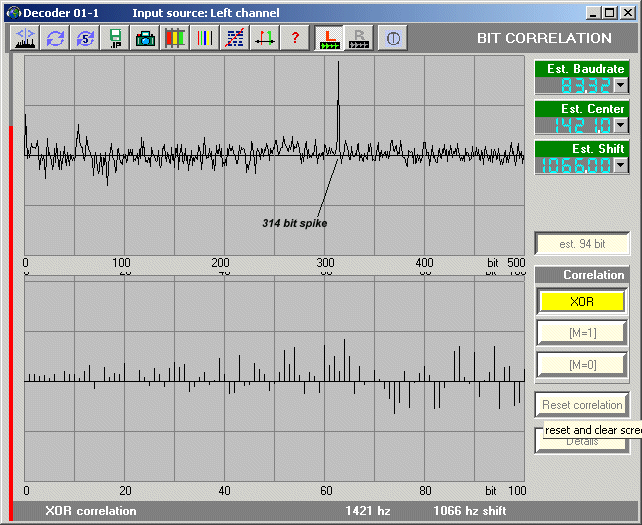Open the Est. Baudrate dropdown
The image size is (642, 525).
point(620,85)
